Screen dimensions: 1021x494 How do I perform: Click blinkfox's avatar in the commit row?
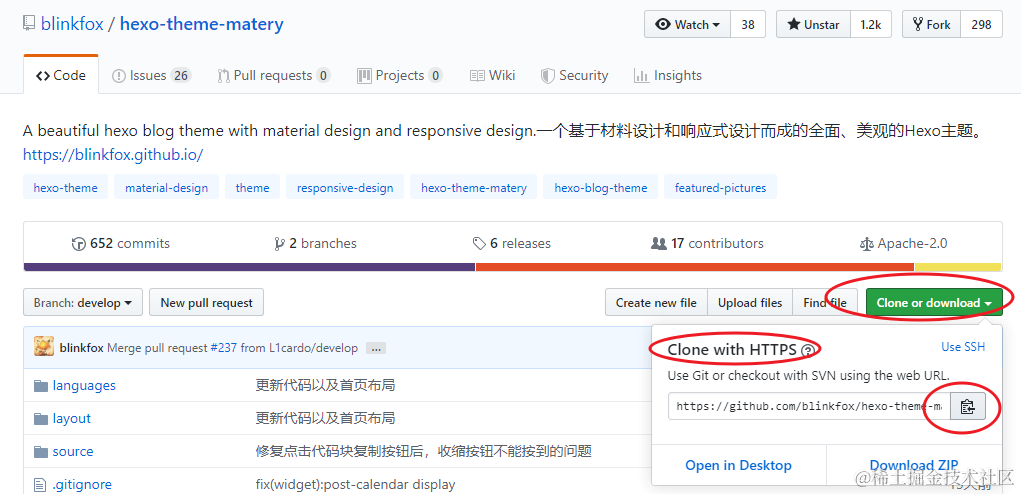pyautogui.click(x=44, y=346)
